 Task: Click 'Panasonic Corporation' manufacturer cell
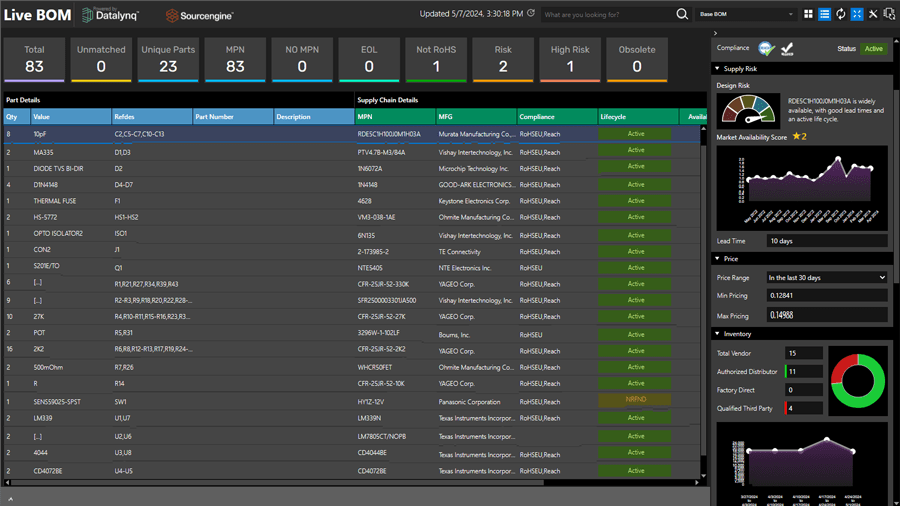470,402
